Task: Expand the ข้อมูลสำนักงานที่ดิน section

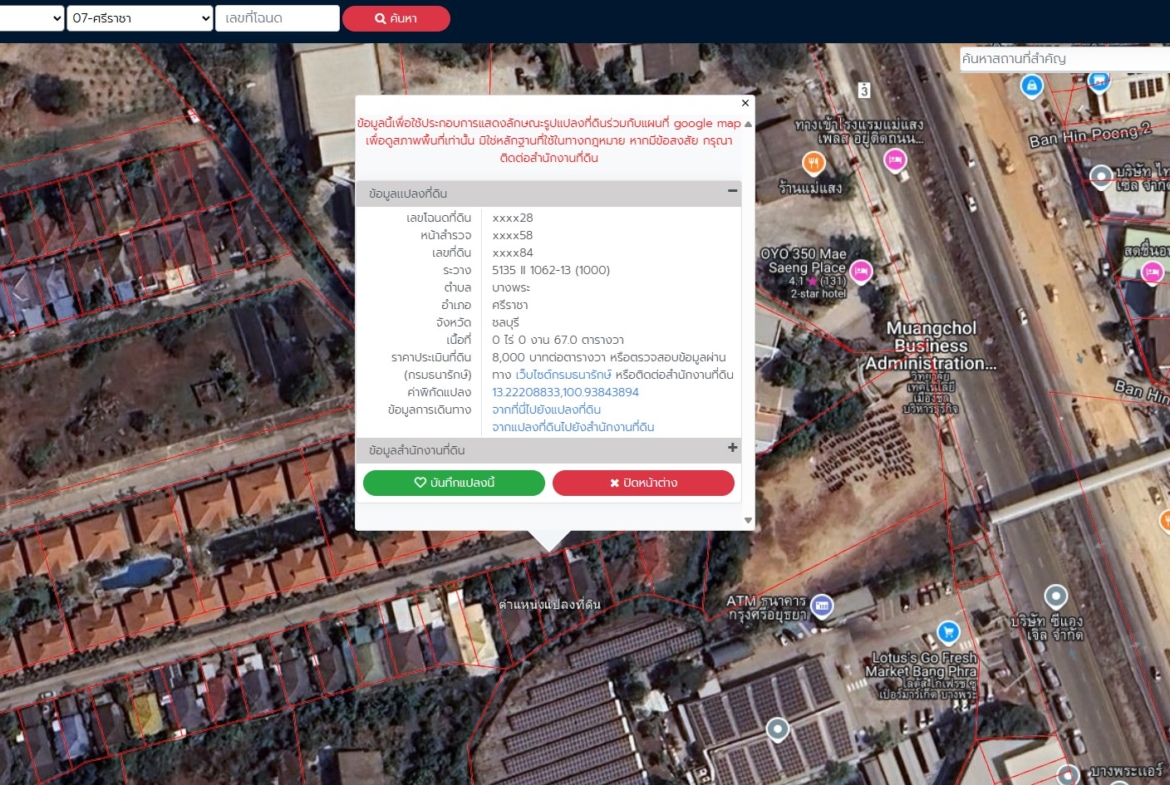Action: [x=732, y=449]
